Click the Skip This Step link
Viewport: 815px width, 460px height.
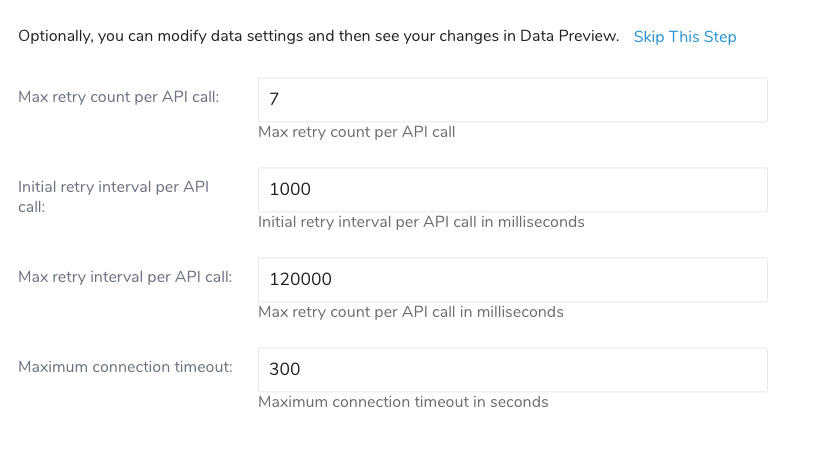click(685, 37)
